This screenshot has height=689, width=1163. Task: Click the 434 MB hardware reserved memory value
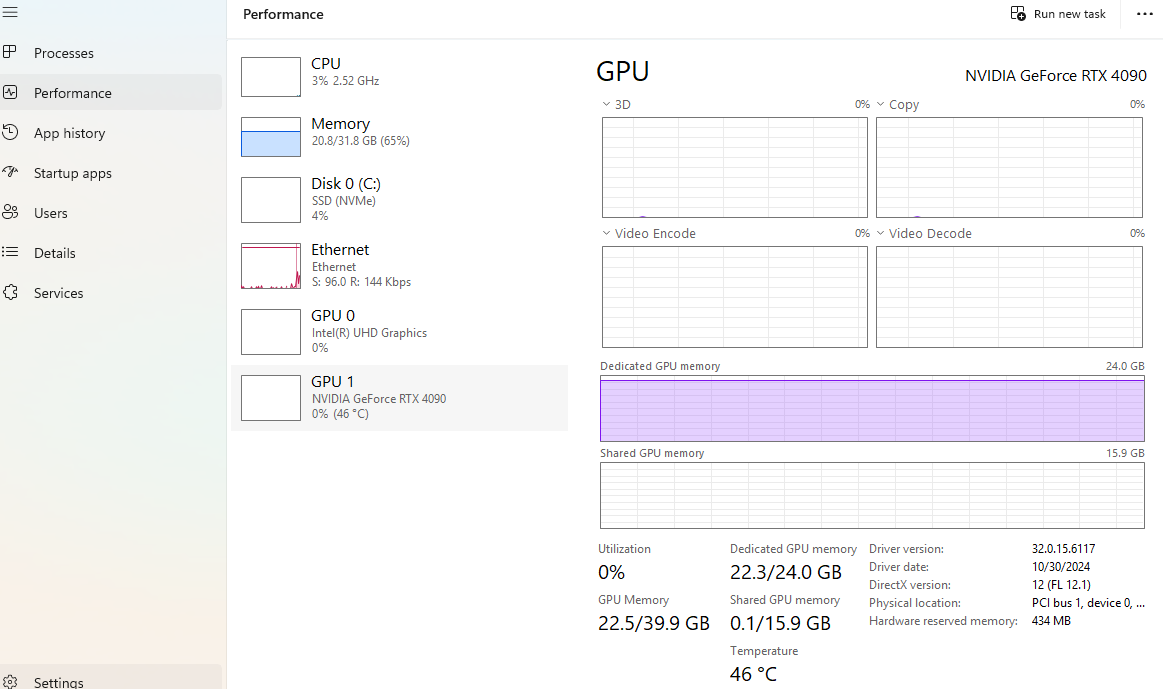pos(1051,621)
